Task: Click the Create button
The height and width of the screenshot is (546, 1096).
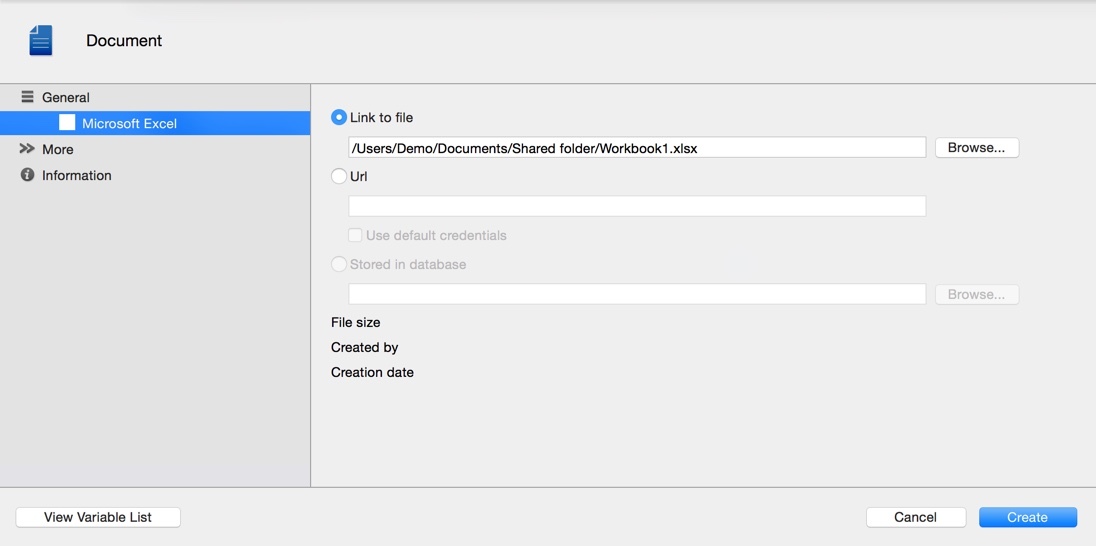Action: (1028, 517)
